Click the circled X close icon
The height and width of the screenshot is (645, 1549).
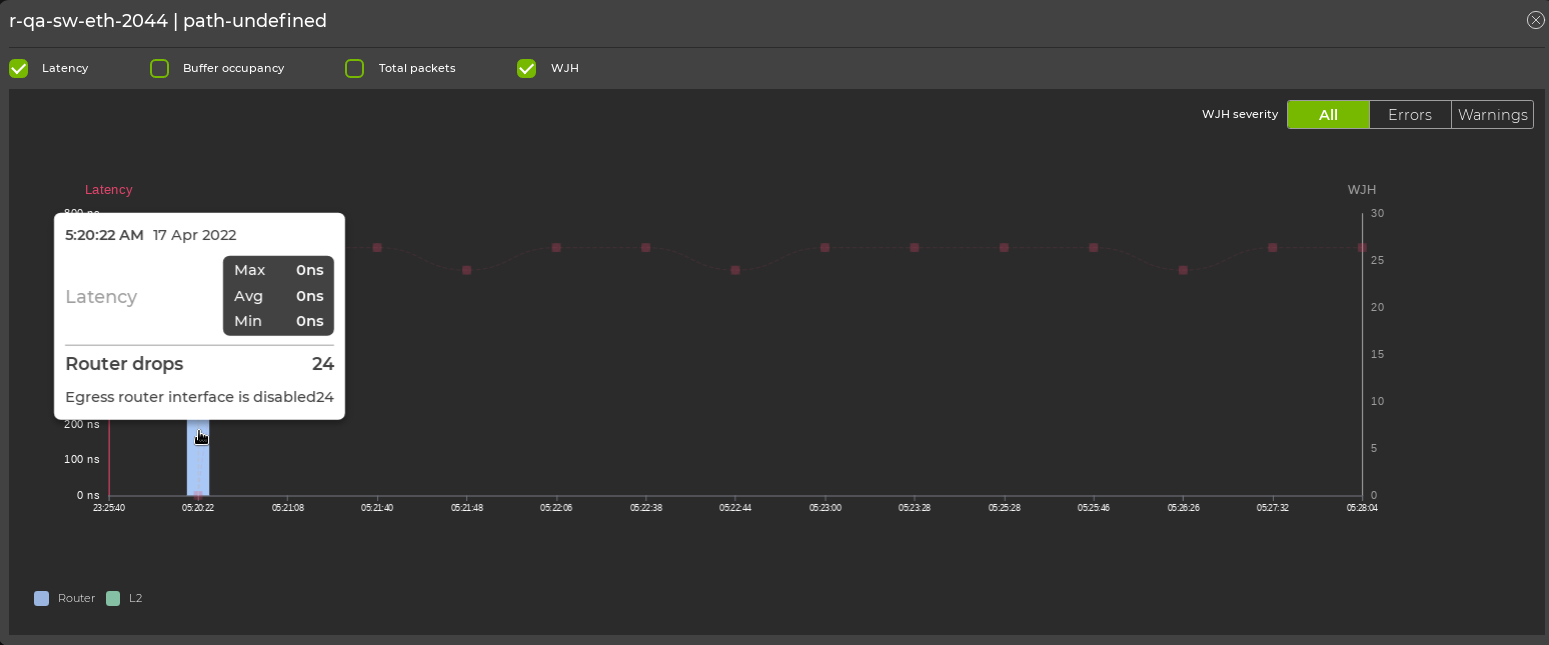(x=1536, y=19)
